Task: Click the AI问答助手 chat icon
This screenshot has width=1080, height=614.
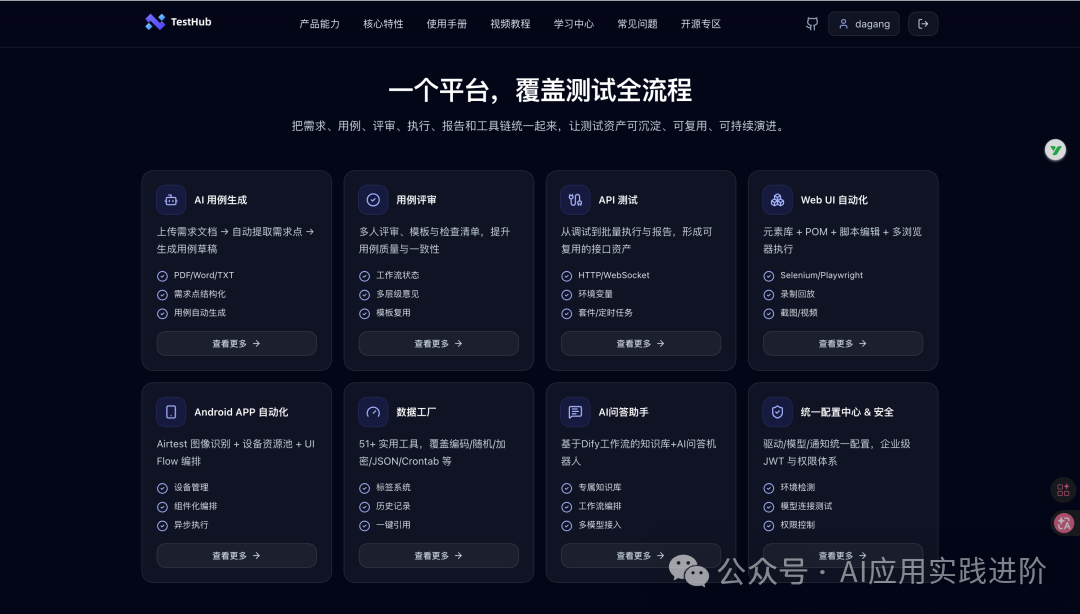Action: pyautogui.click(x=575, y=412)
